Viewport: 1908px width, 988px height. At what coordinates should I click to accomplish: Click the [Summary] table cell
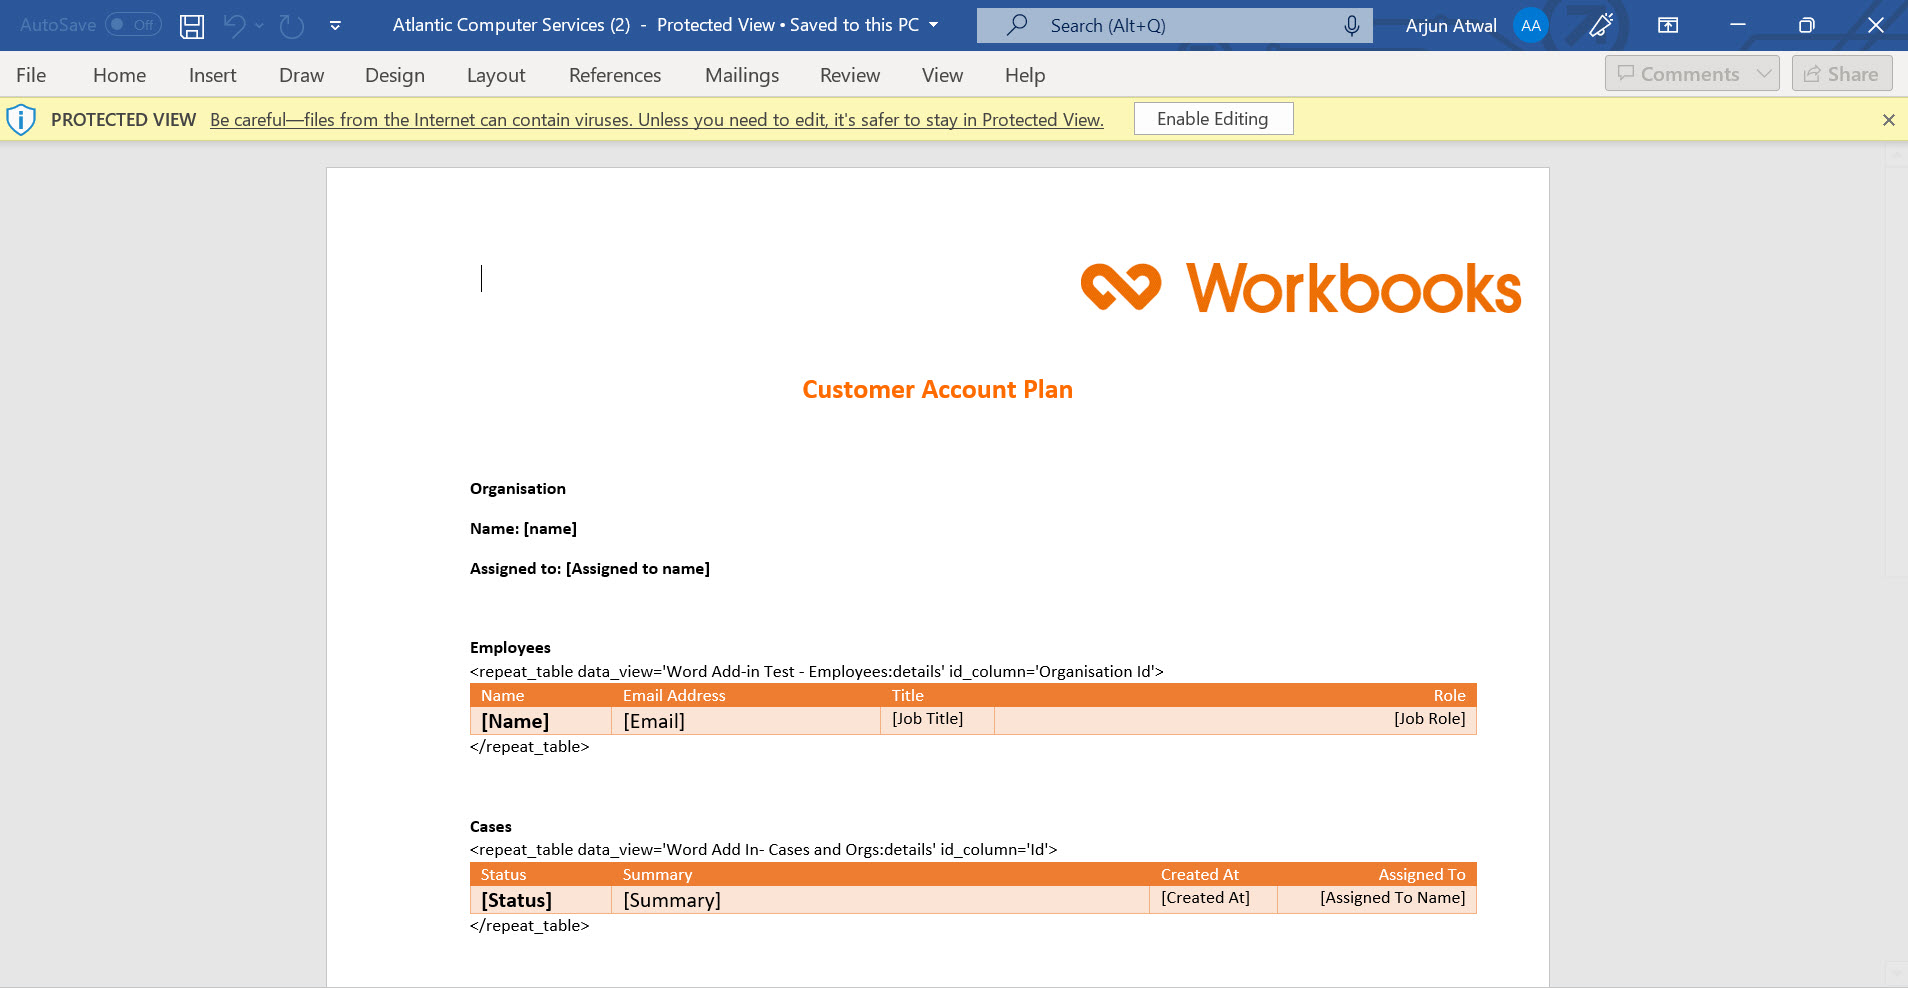coord(880,900)
